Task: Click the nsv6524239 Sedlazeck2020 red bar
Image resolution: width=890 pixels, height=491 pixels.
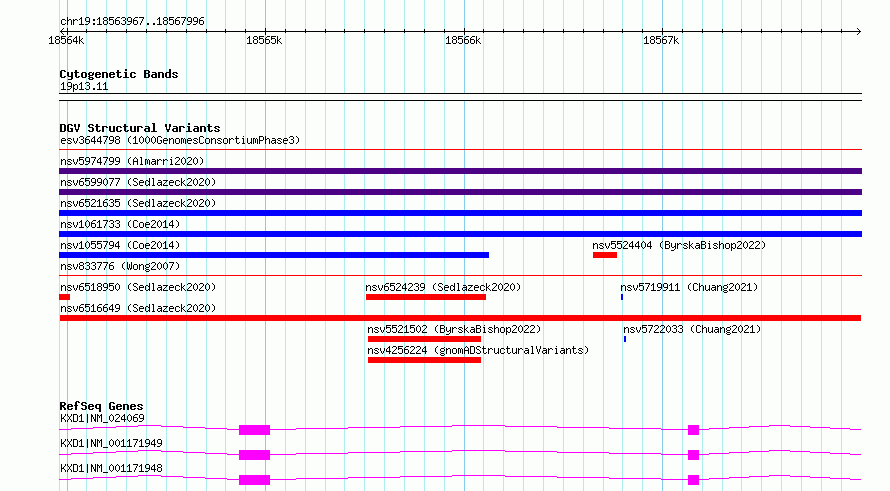Action: [x=426, y=297]
